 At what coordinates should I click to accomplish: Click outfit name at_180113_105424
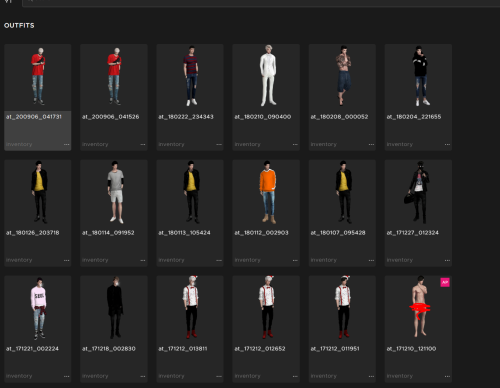pos(184,233)
